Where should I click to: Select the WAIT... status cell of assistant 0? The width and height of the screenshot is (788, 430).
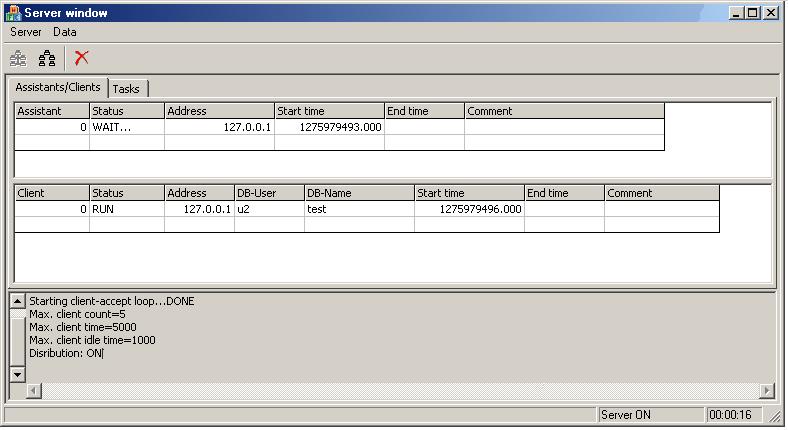click(127, 127)
